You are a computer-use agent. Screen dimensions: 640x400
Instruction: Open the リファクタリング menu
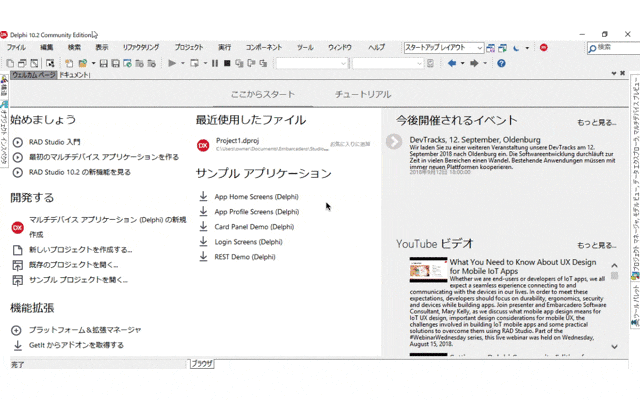[141, 47]
